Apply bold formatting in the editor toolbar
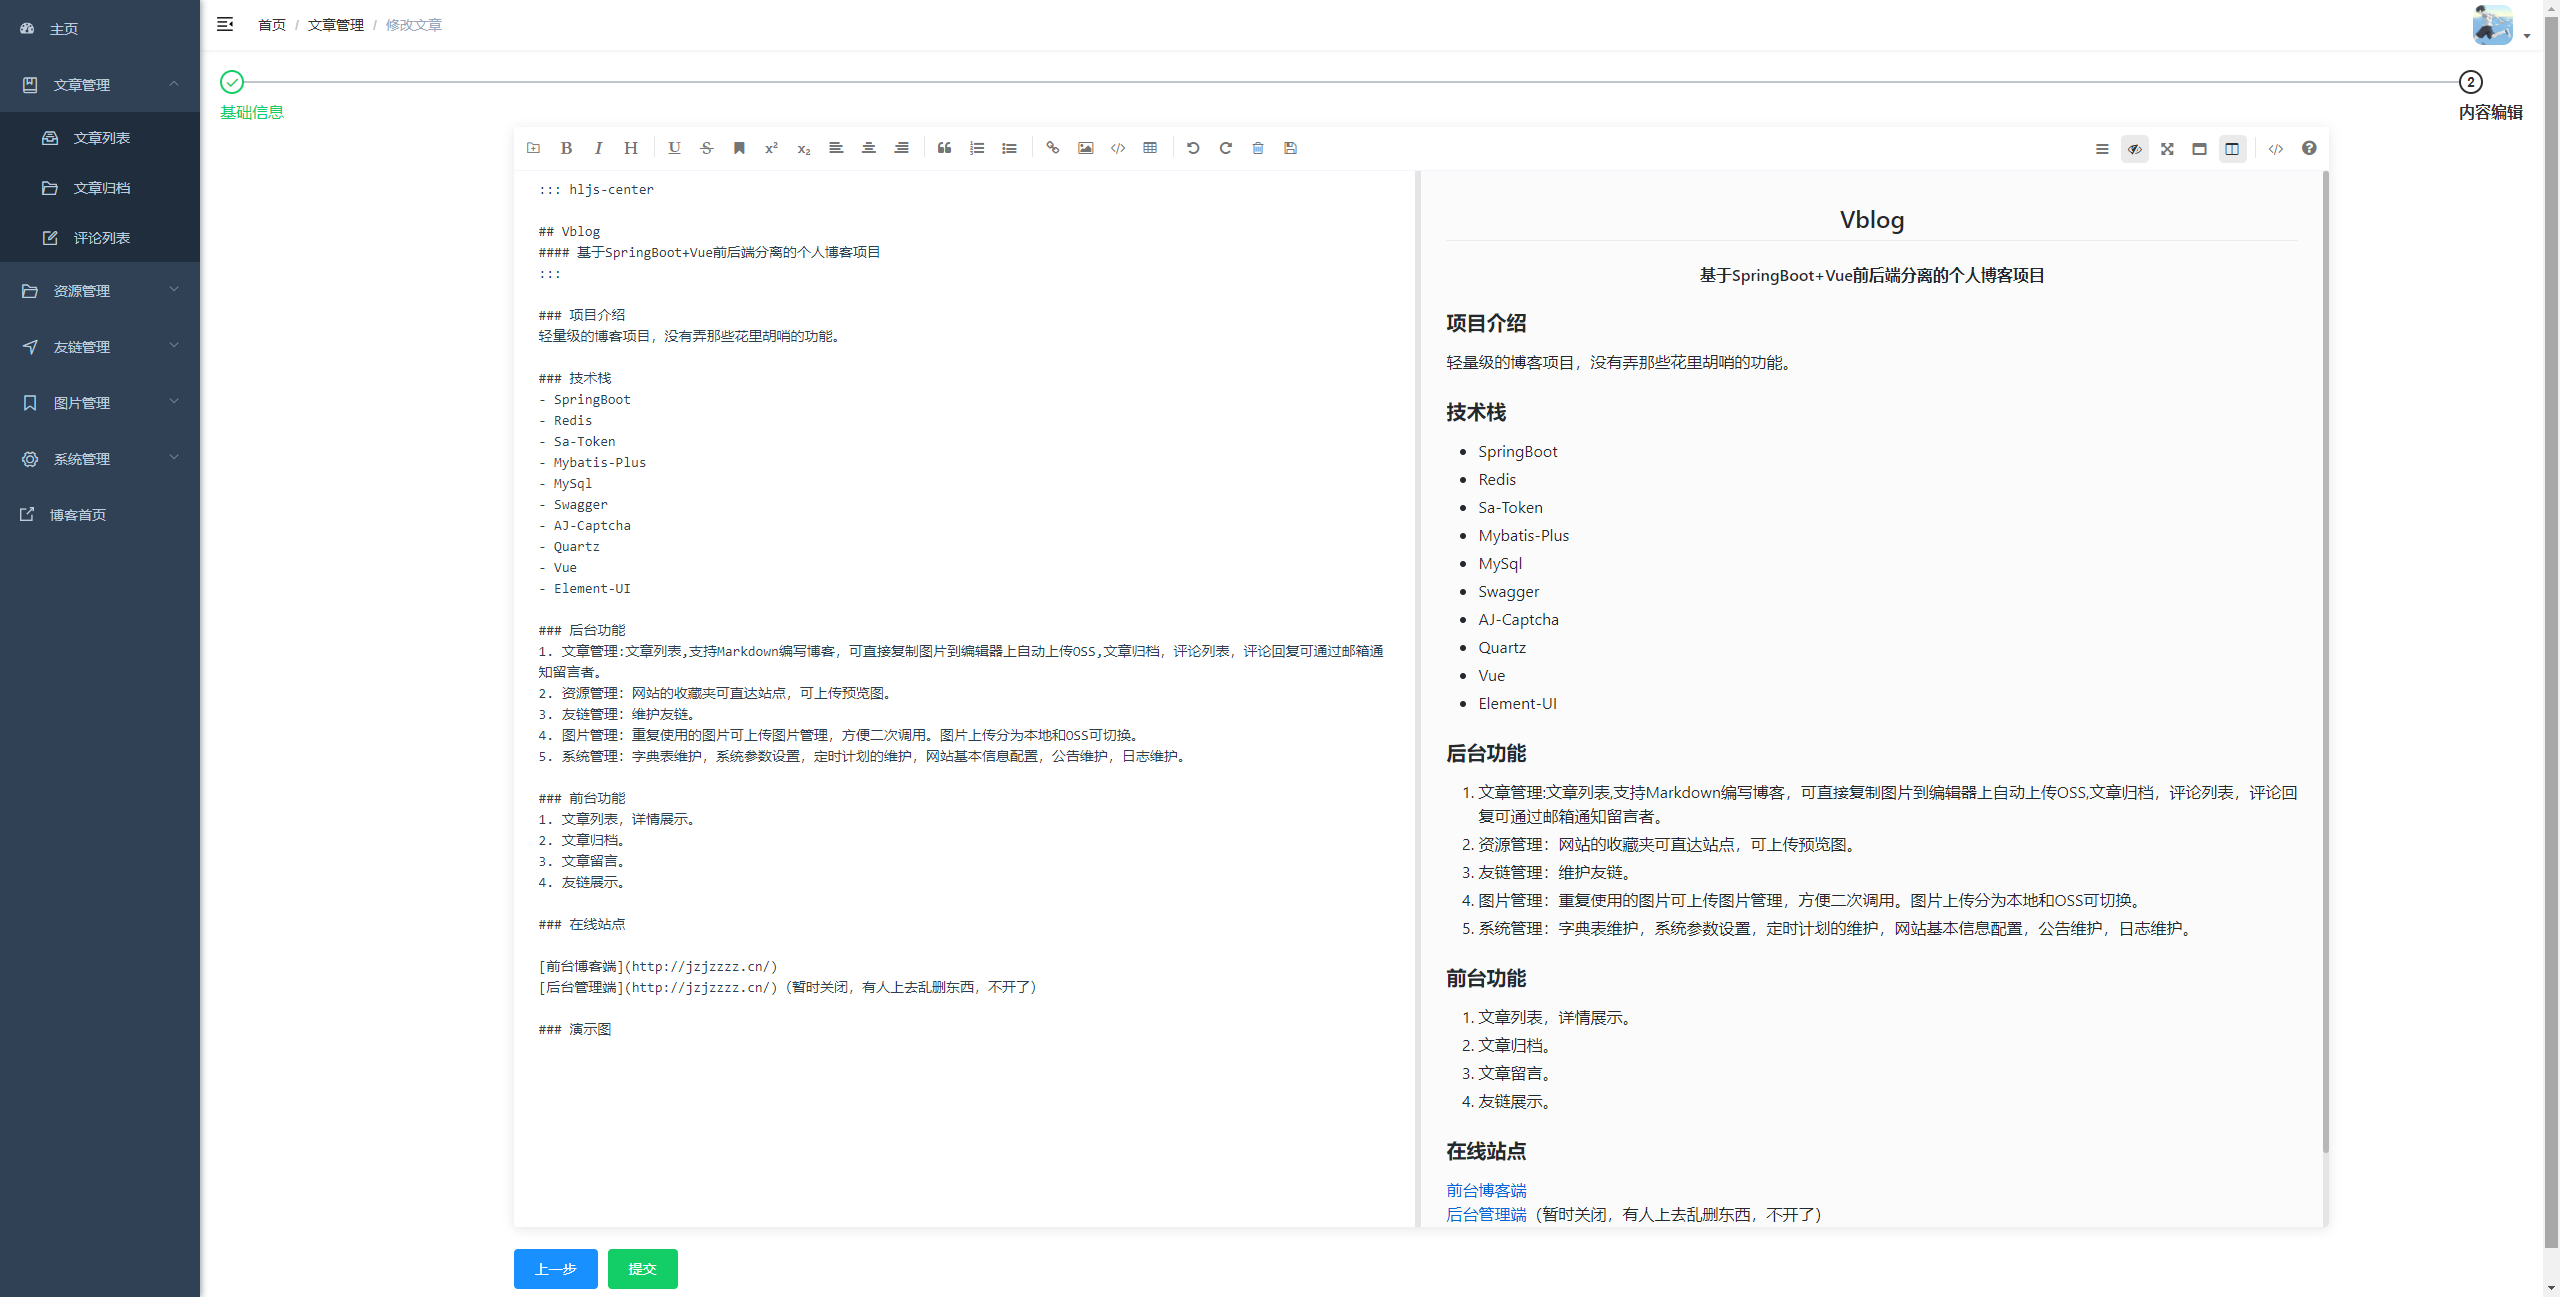Viewport: 2560px width, 1297px height. (566, 148)
